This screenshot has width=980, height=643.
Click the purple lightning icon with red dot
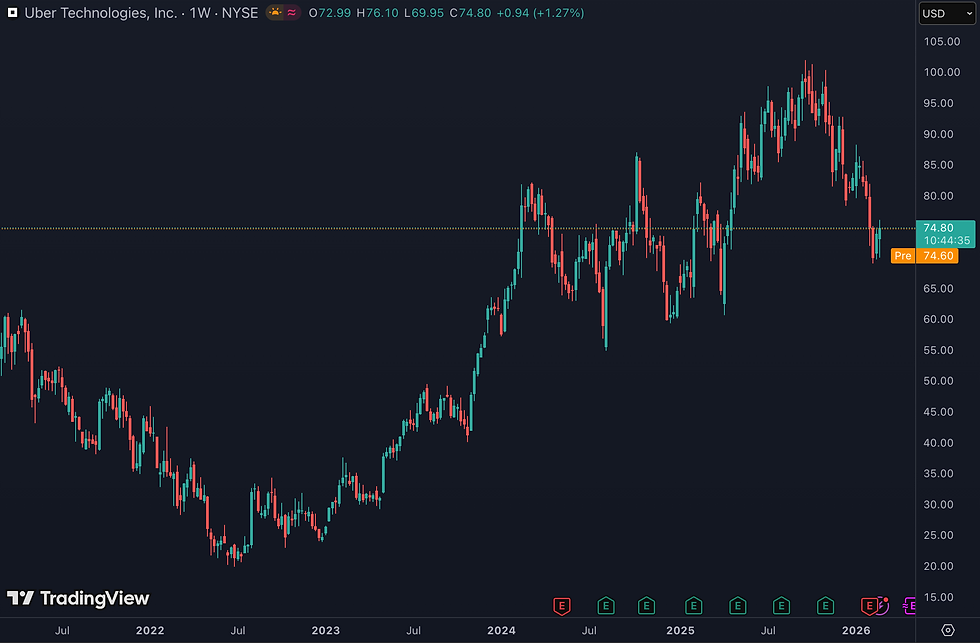pos(883,605)
